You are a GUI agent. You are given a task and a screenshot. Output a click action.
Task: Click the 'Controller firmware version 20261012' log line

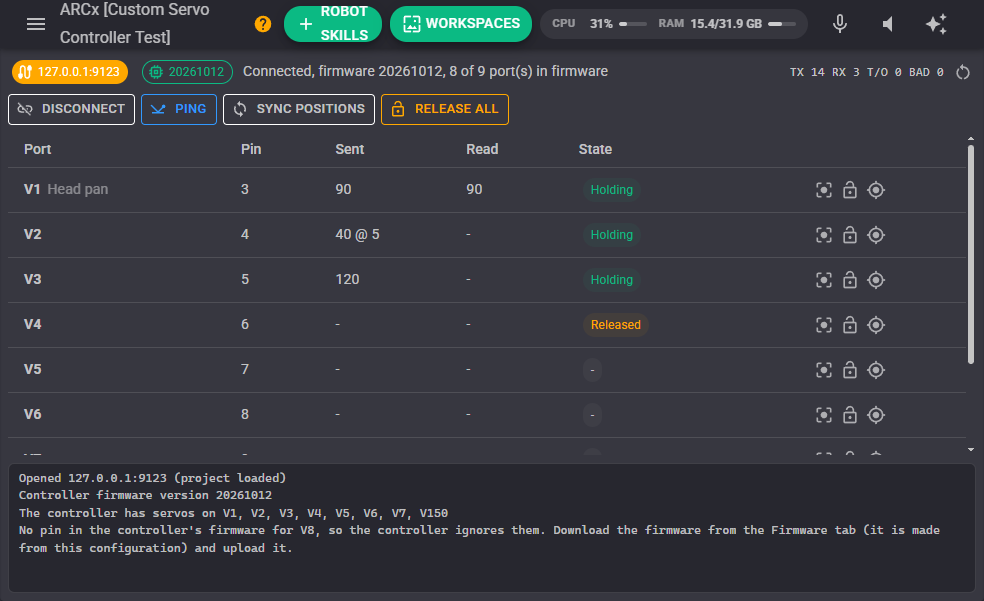pos(145,495)
